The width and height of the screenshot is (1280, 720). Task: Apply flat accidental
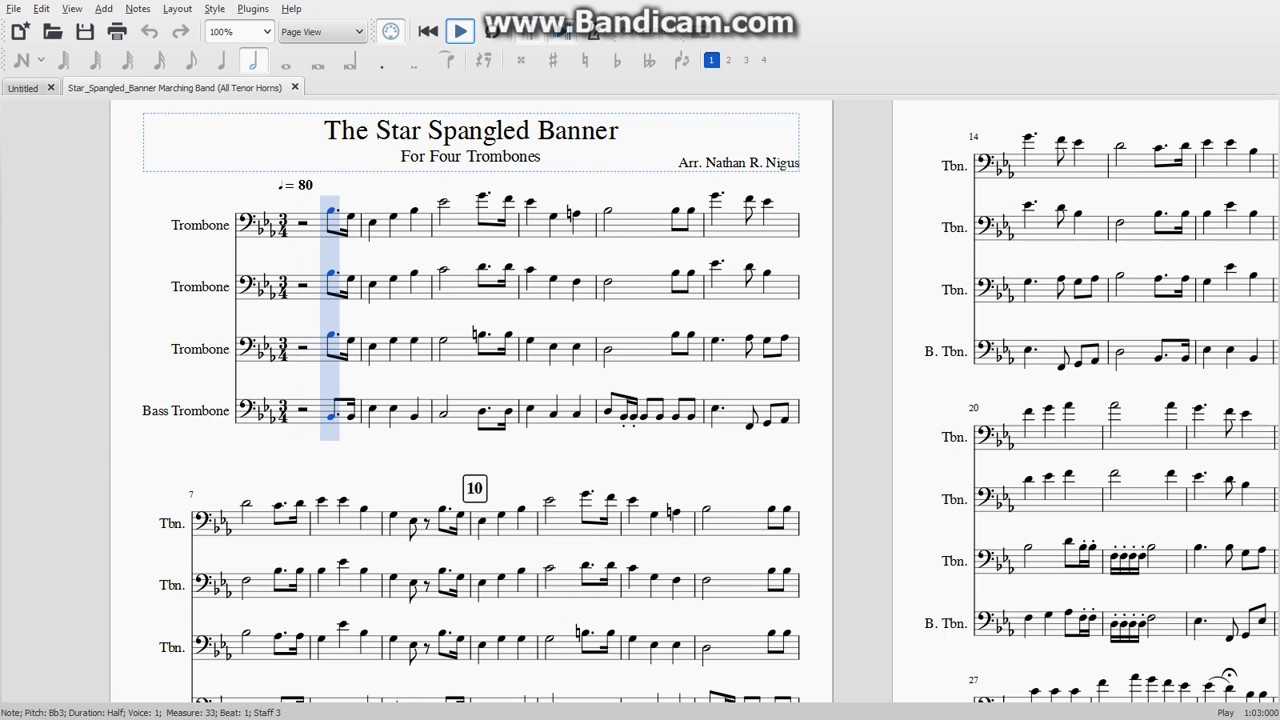[x=617, y=61]
